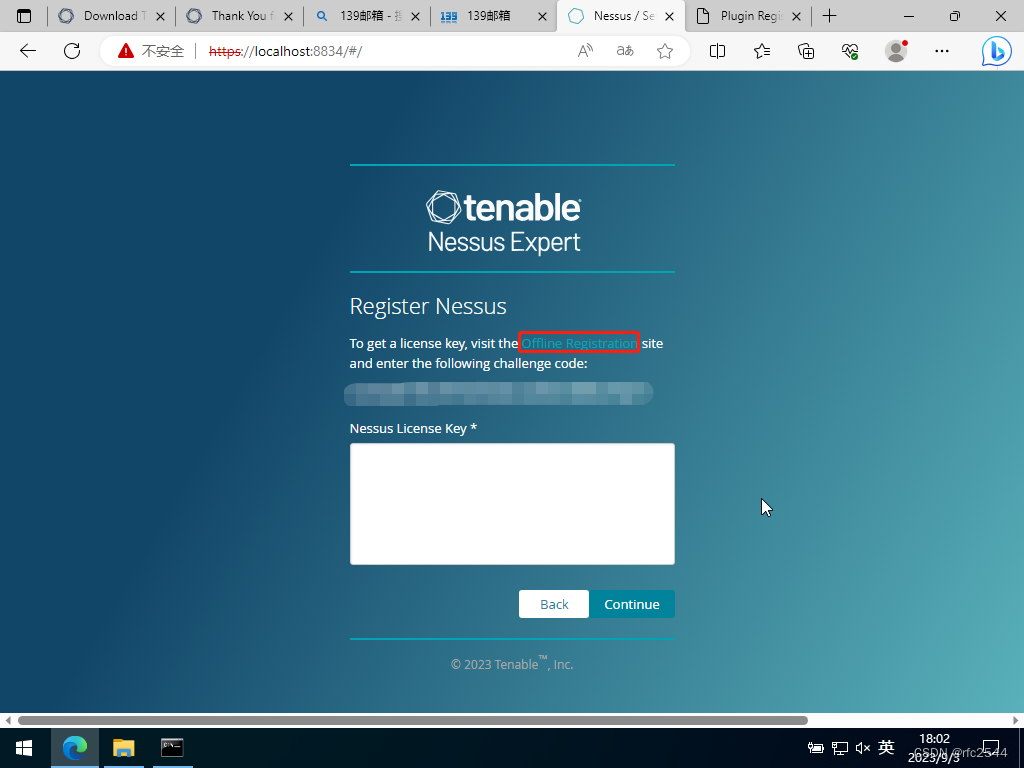Click the Back button
The height and width of the screenshot is (768, 1024).
coord(554,604)
